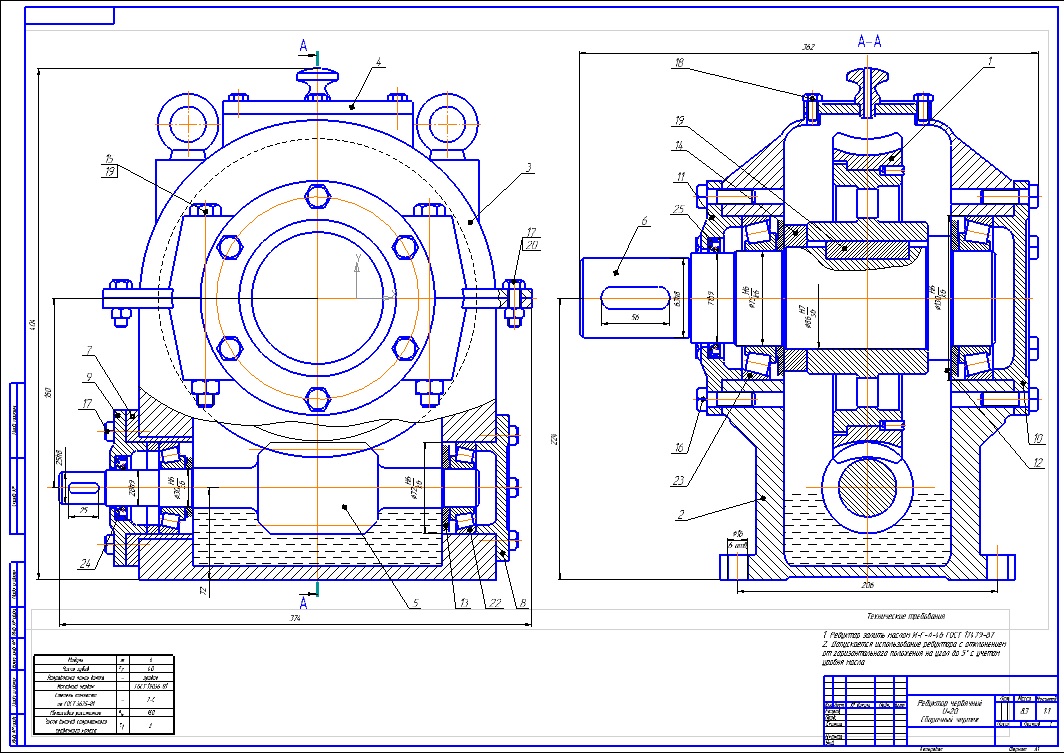
Task: Click part callout number 14
Action: tap(678, 145)
